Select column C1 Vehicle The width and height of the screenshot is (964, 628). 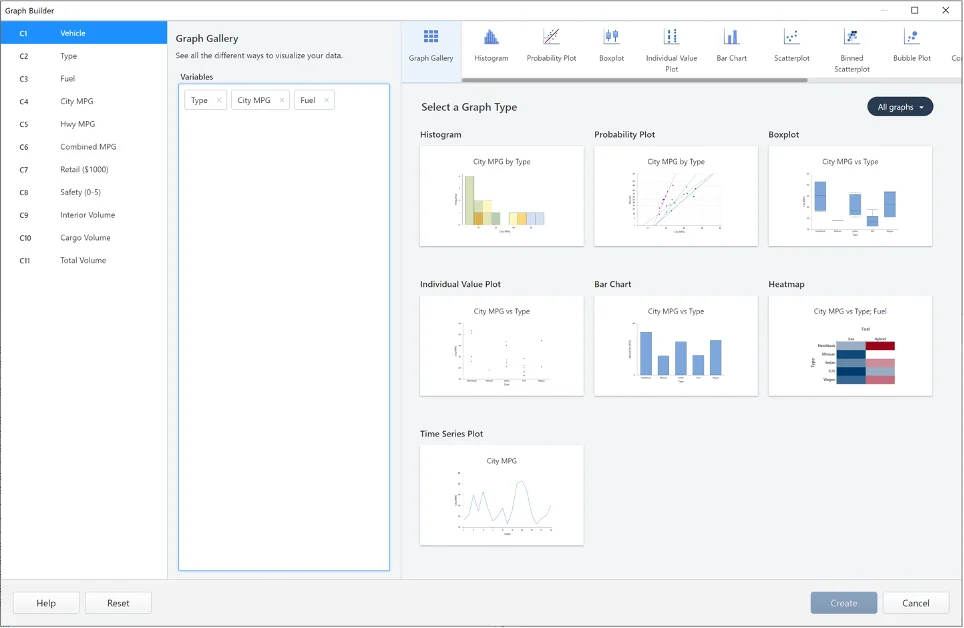point(84,33)
